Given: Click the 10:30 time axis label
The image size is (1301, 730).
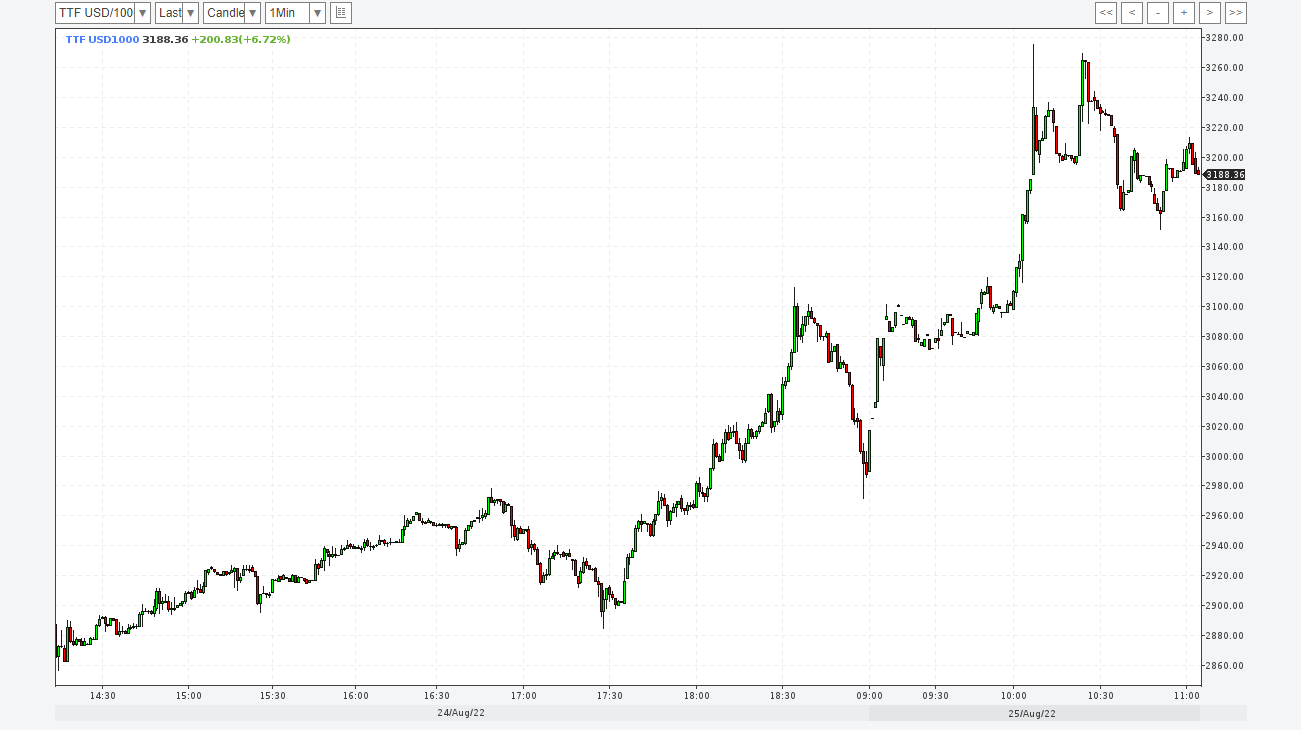Looking at the screenshot, I should tap(1100, 696).
